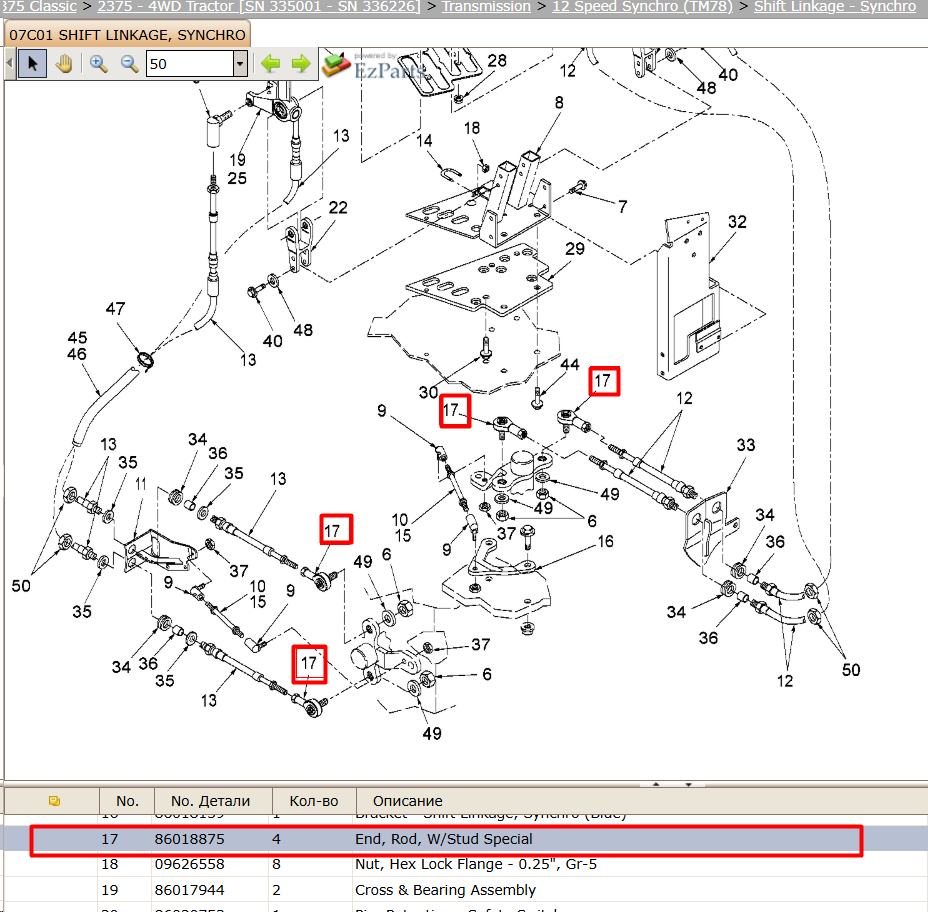Click callout 45 on the diagram
928x912 pixels.
tap(78, 338)
